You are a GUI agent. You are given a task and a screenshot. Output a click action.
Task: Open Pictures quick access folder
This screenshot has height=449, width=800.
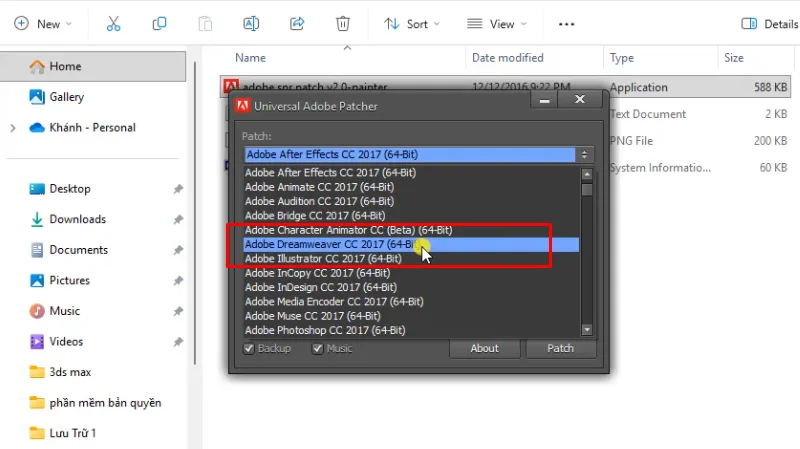tap(69, 281)
